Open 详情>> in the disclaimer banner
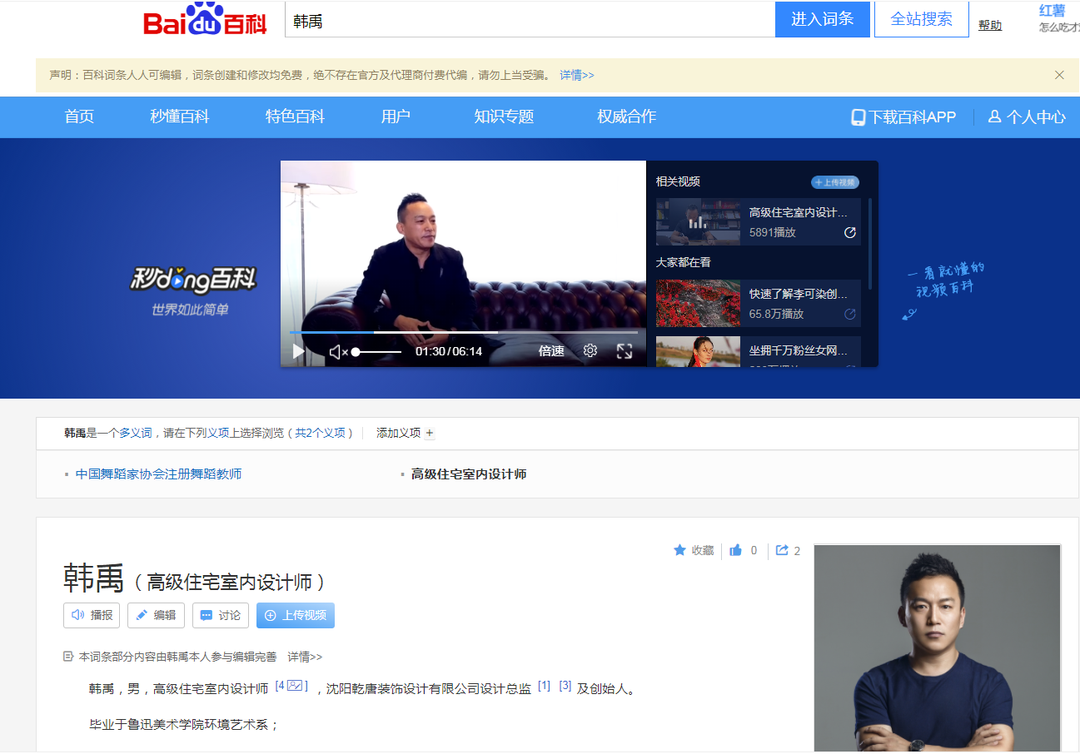 (576, 75)
